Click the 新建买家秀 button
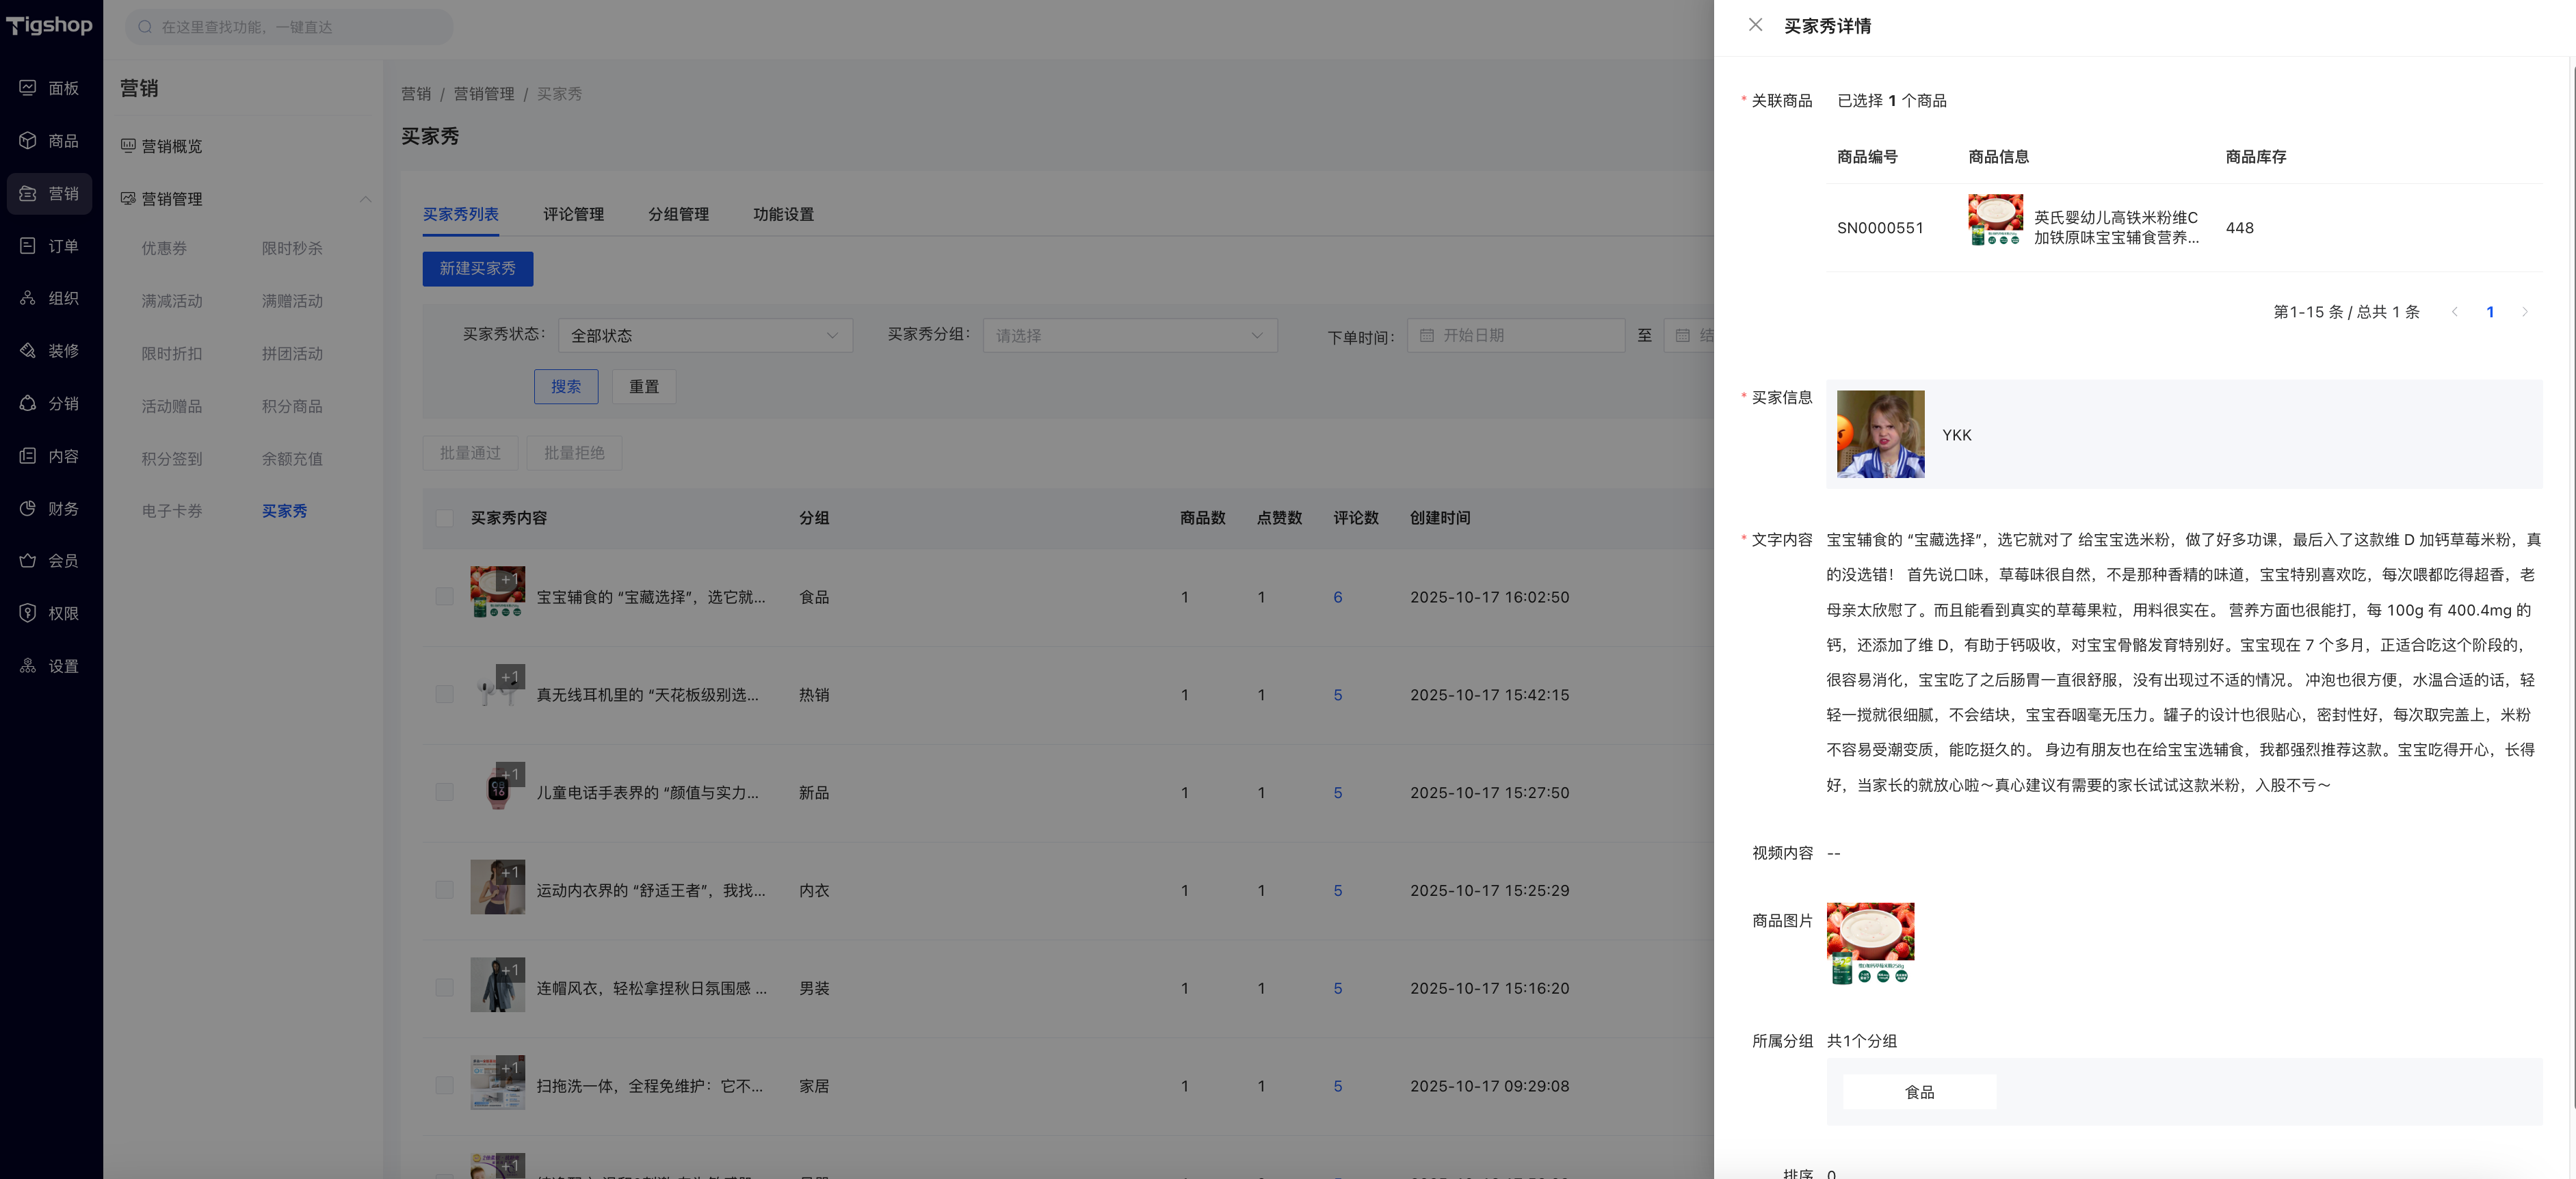Screen dimensions: 2576x1179 (x=477, y=269)
